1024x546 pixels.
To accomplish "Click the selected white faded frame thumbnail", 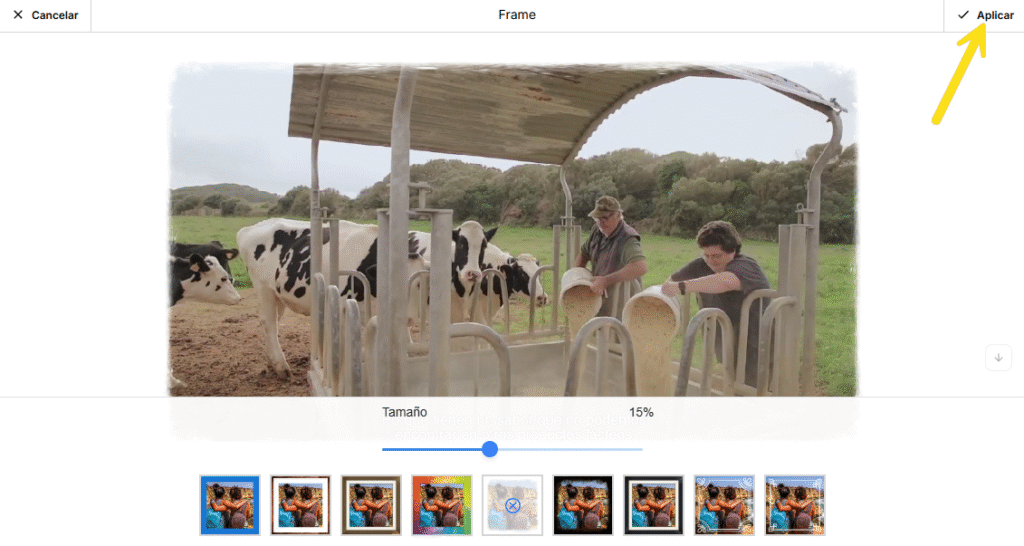I will (x=512, y=505).
